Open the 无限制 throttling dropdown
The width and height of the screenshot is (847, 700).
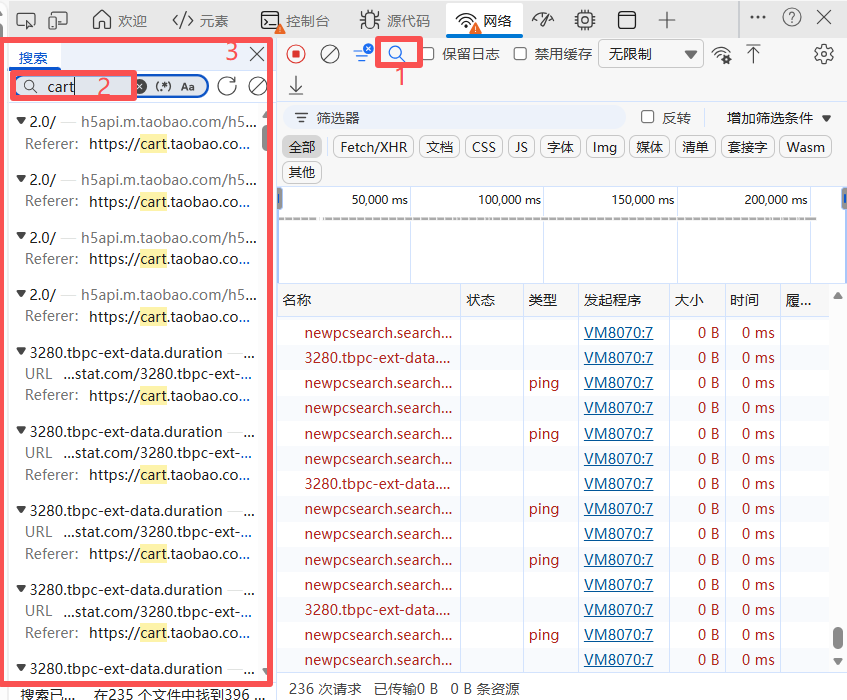(650, 54)
